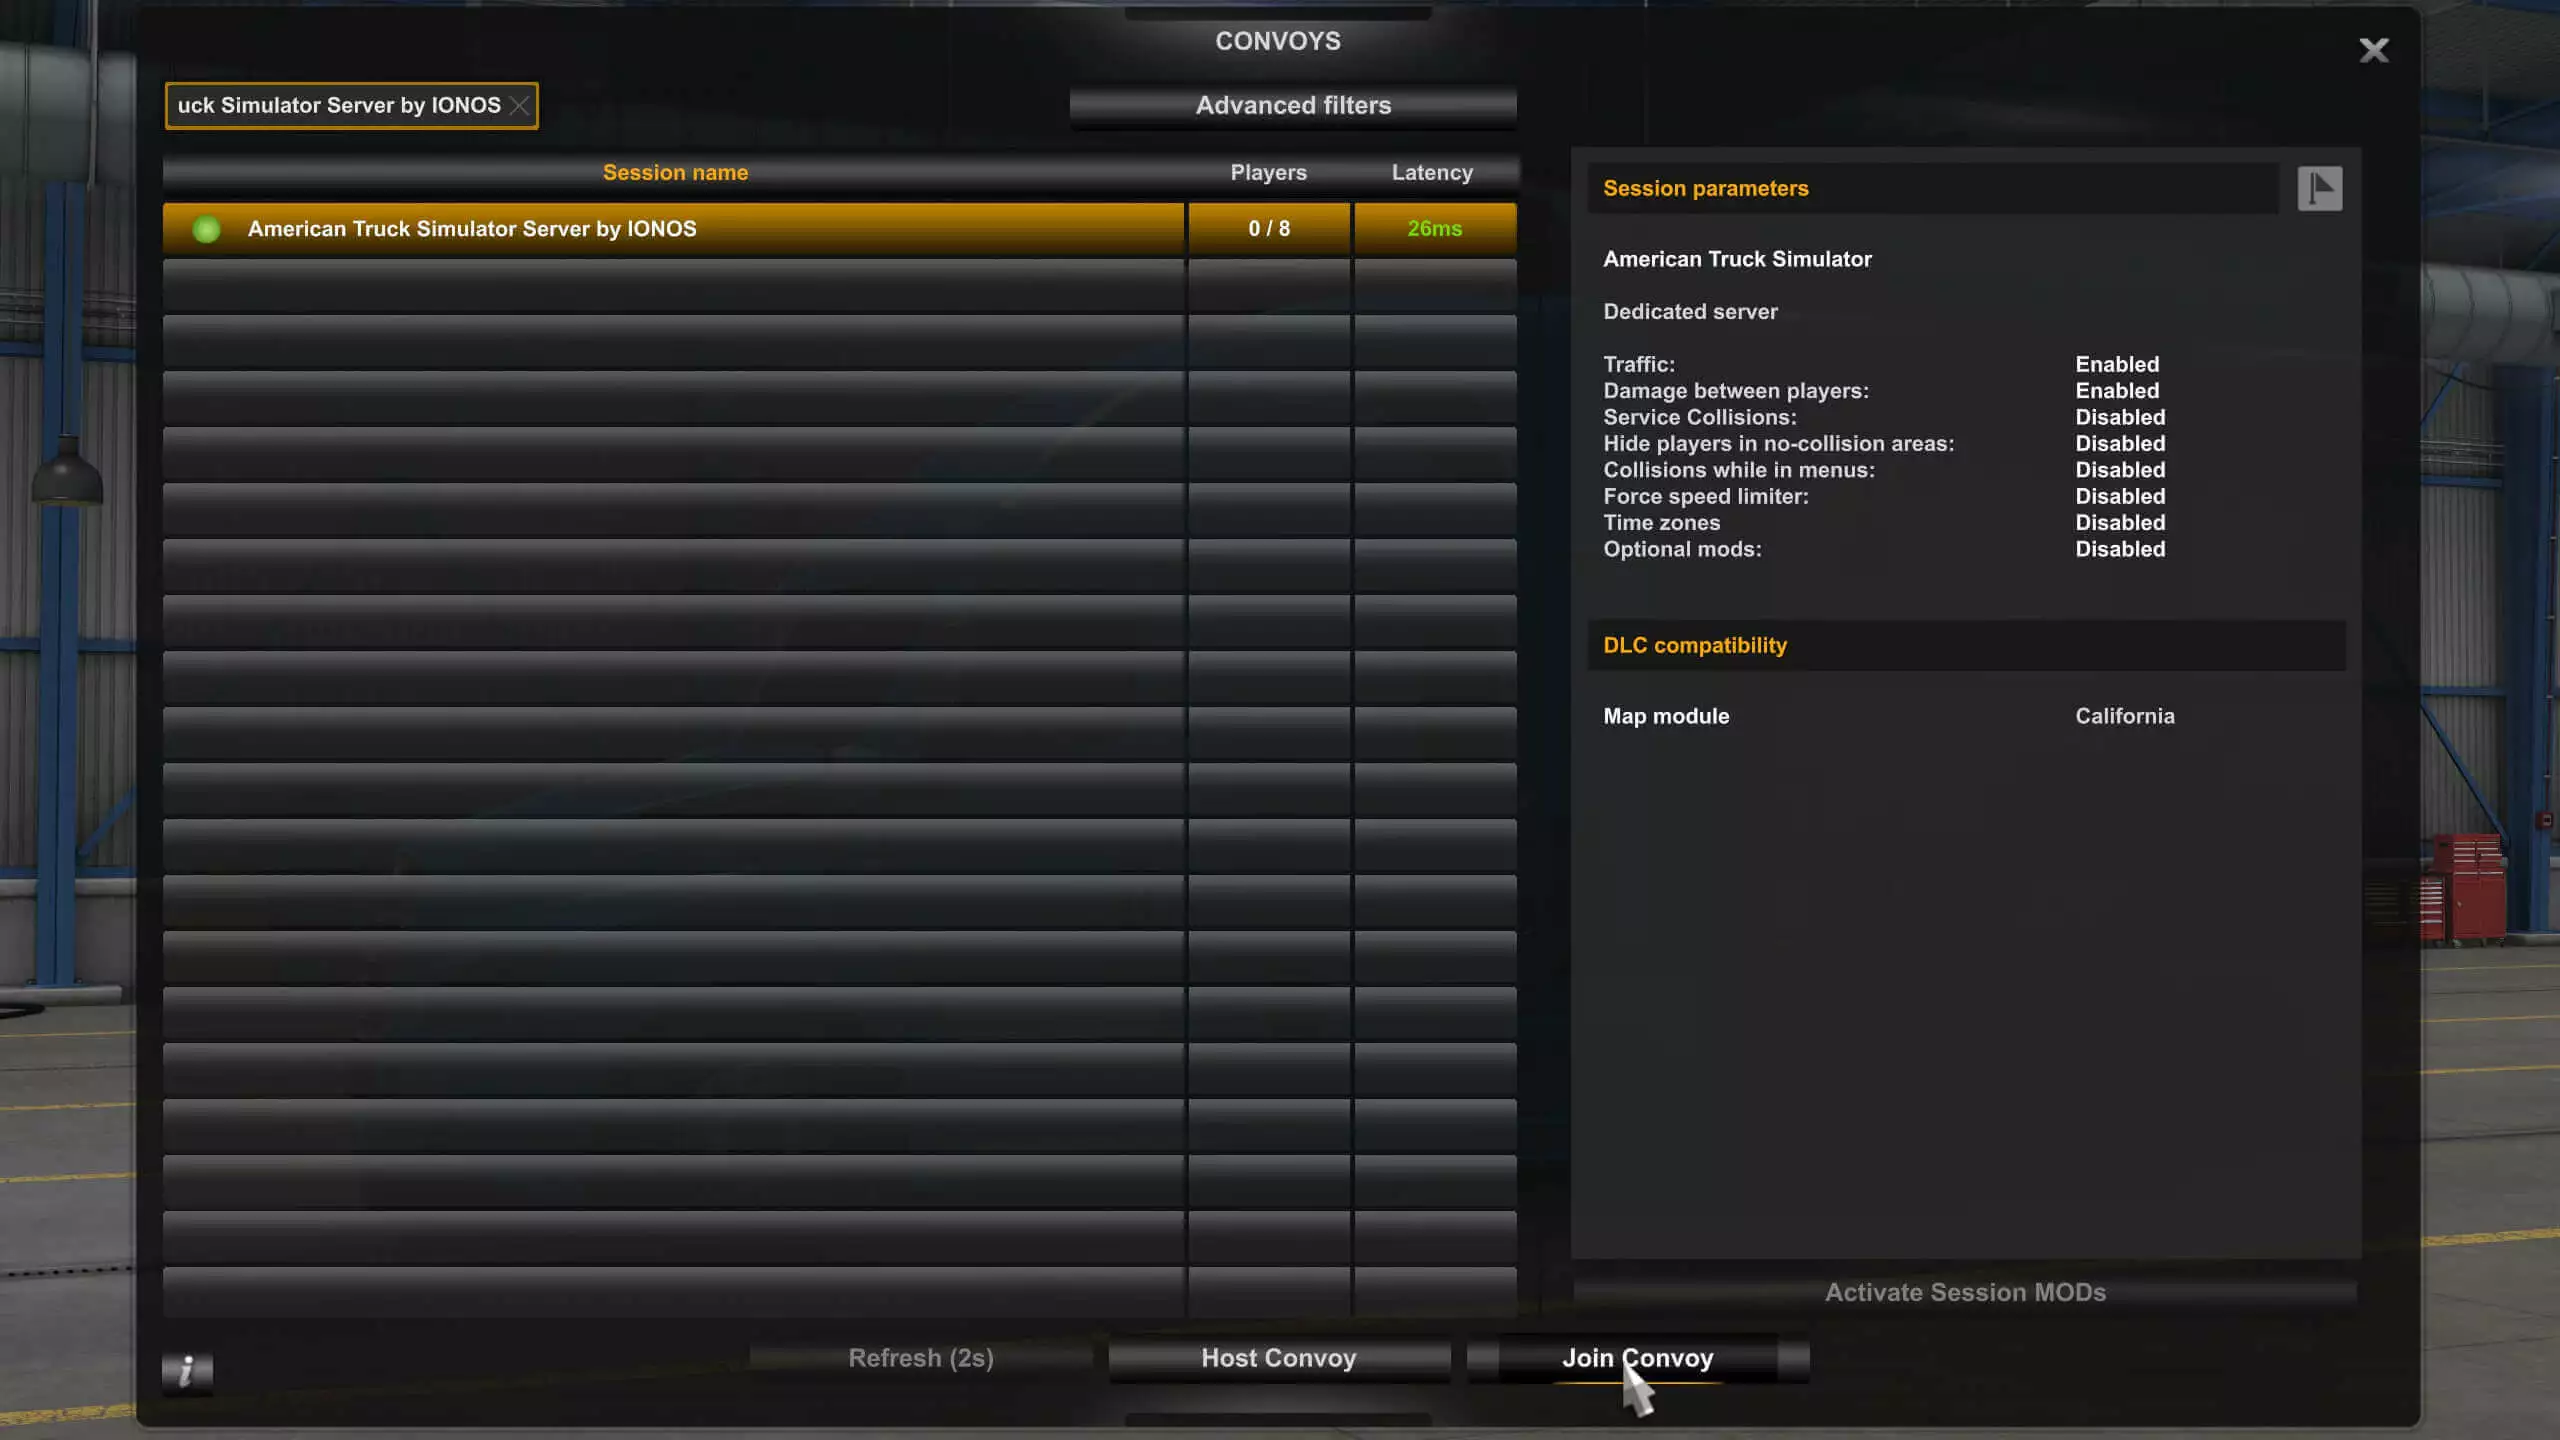The width and height of the screenshot is (2560, 1440).
Task: Click DLC compatibility section header
Action: click(x=1693, y=644)
